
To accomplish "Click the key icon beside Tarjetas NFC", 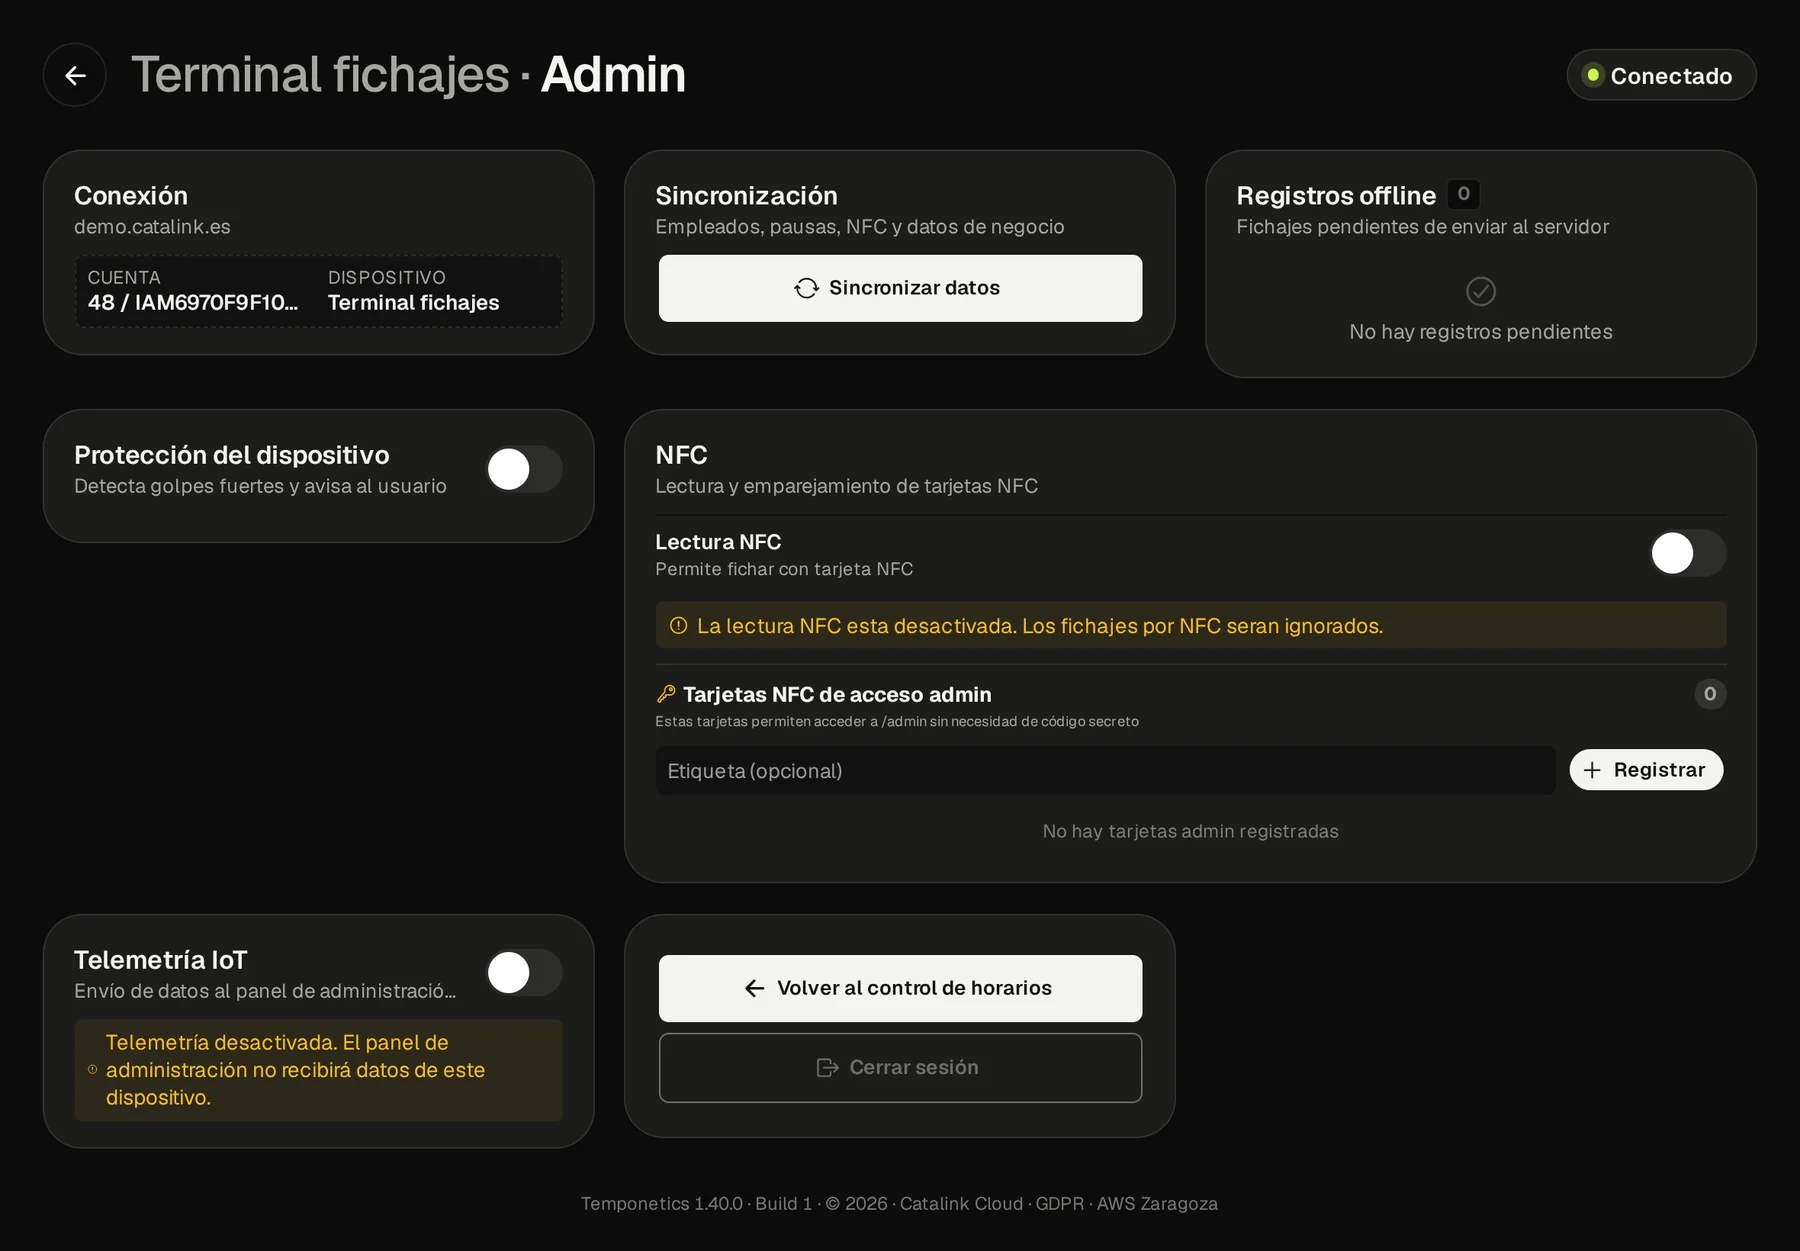I will 666,694.
